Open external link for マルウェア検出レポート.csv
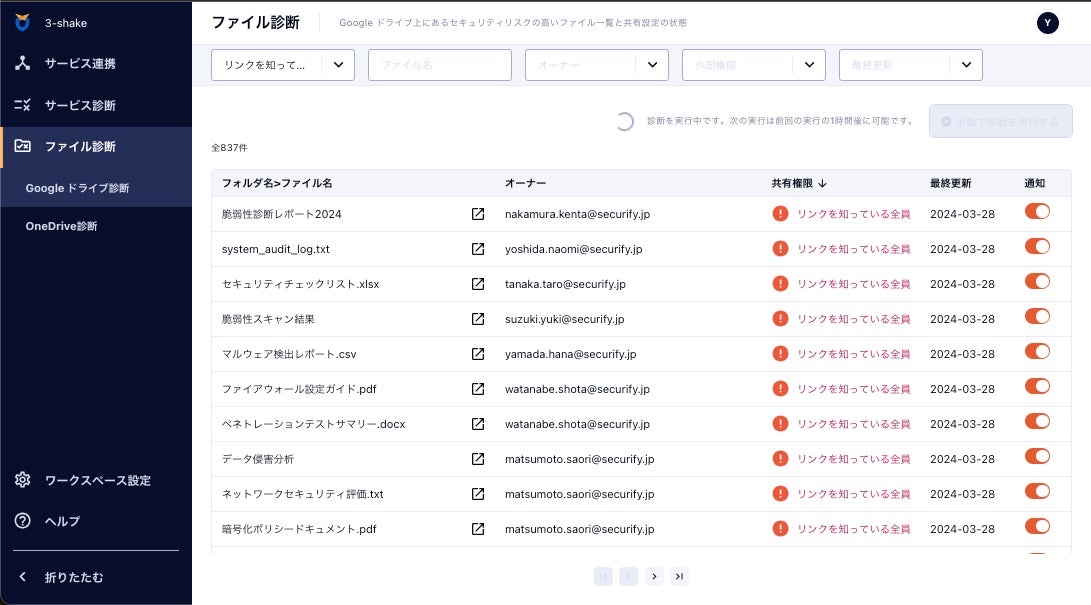The width and height of the screenshot is (1091, 605). pyautogui.click(x=478, y=354)
